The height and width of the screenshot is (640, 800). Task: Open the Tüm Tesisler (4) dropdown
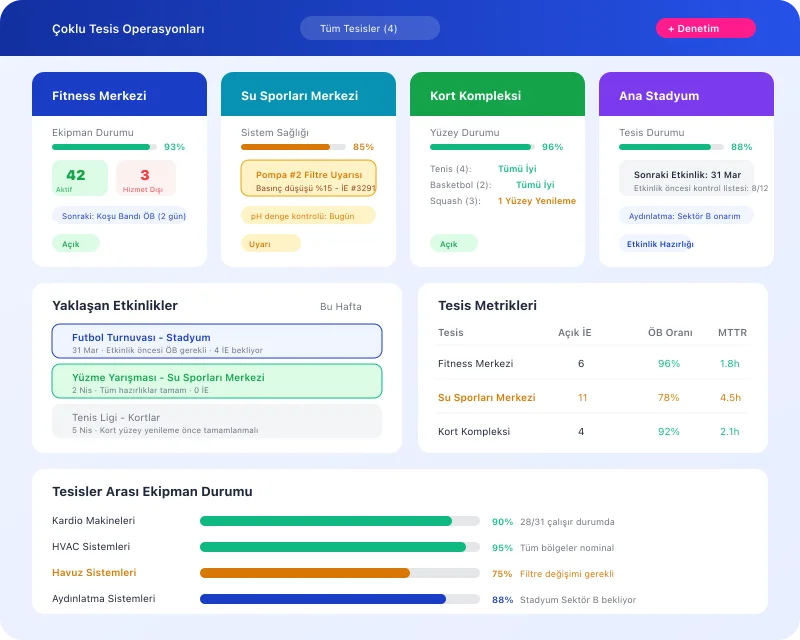click(x=369, y=28)
